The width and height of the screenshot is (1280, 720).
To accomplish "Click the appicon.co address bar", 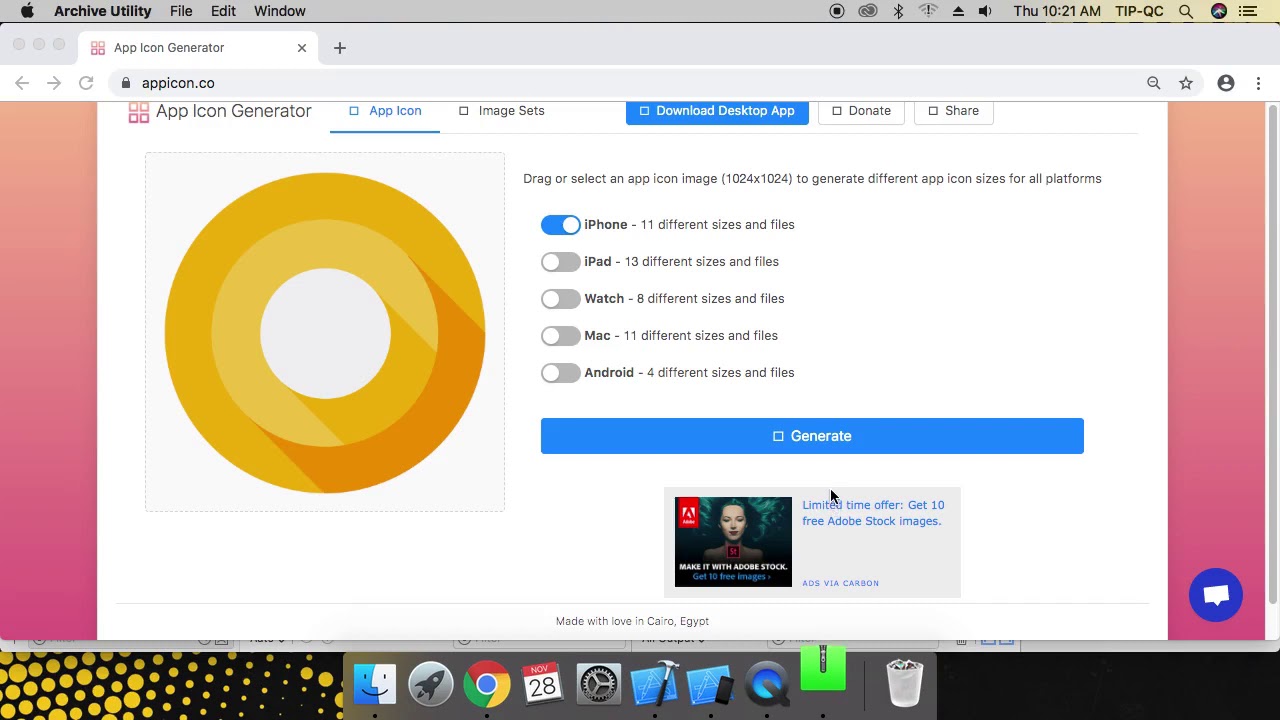I will point(630,83).
